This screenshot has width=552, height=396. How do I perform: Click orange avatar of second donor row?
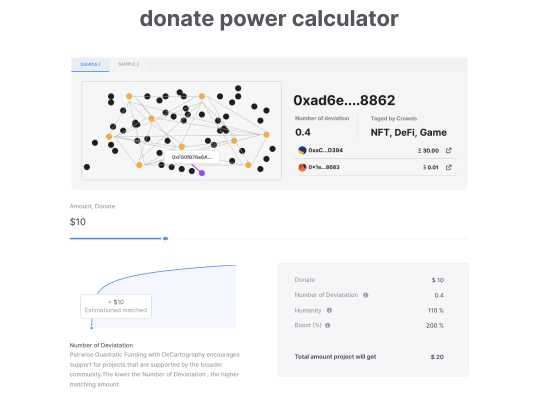tap(302, 167)
